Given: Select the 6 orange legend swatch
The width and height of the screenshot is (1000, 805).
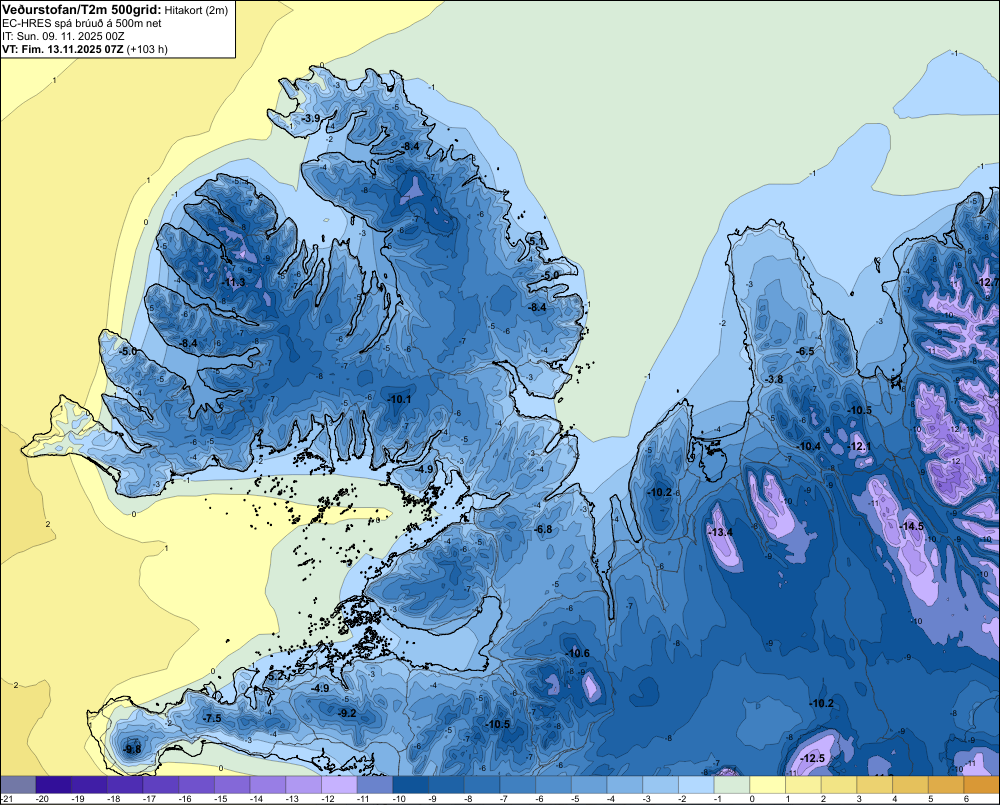Looking at the screenshot, I should [982, 785].
